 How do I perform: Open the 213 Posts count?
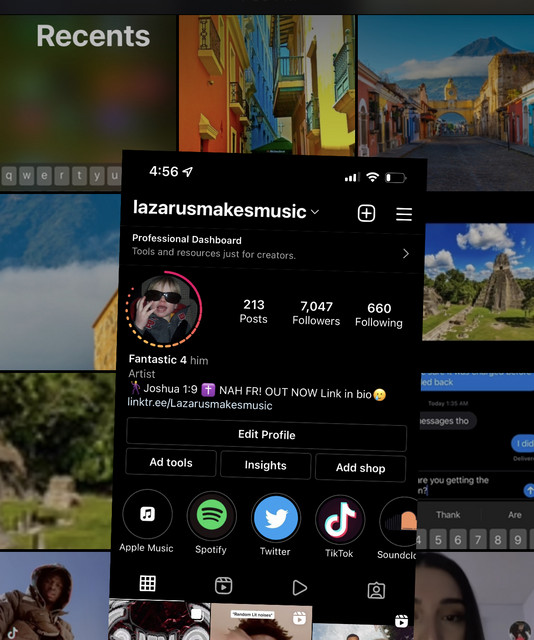point(254,311)
